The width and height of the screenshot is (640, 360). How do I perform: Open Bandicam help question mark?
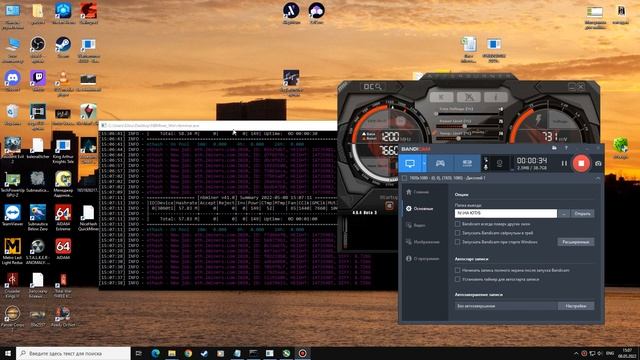tap(566, 148)
